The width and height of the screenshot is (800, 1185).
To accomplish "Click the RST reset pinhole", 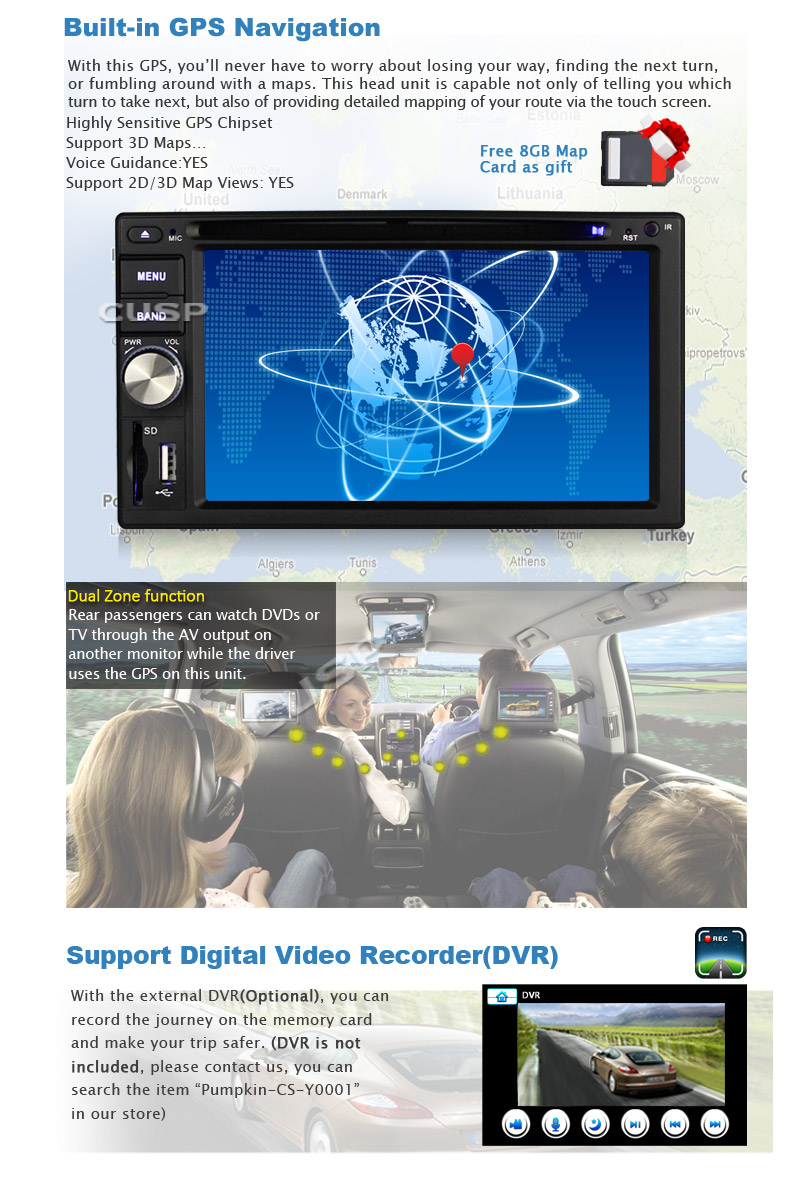I will [629, 230].
